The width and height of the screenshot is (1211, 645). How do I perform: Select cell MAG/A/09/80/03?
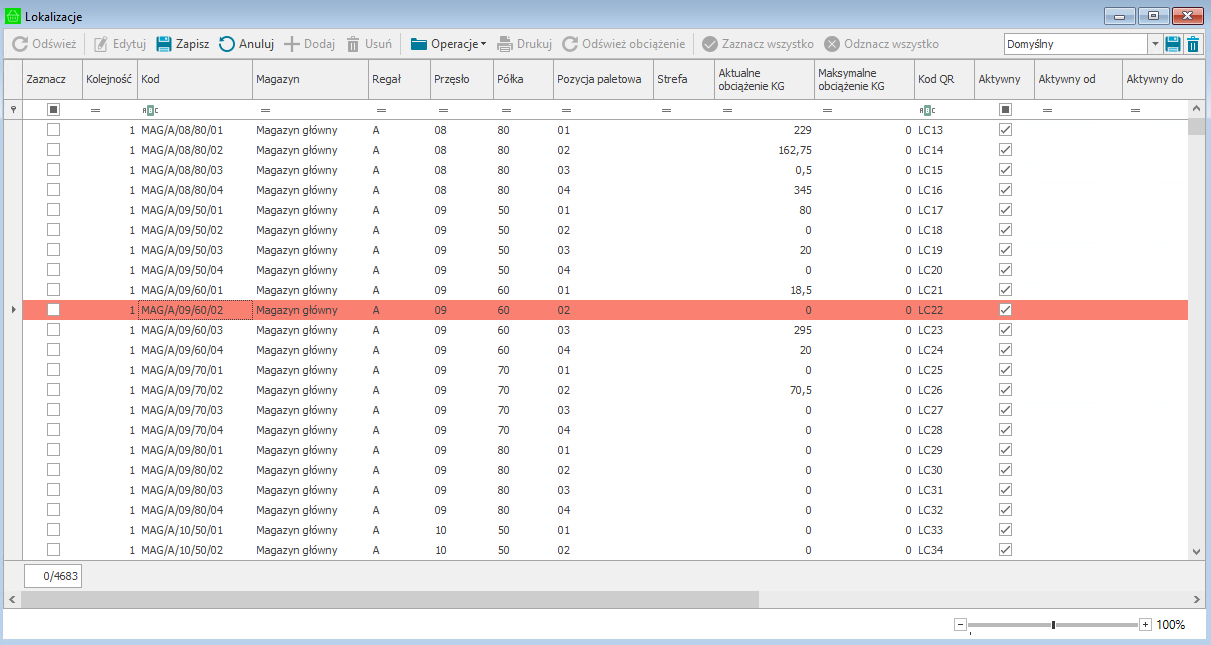(x=195, y=490)
